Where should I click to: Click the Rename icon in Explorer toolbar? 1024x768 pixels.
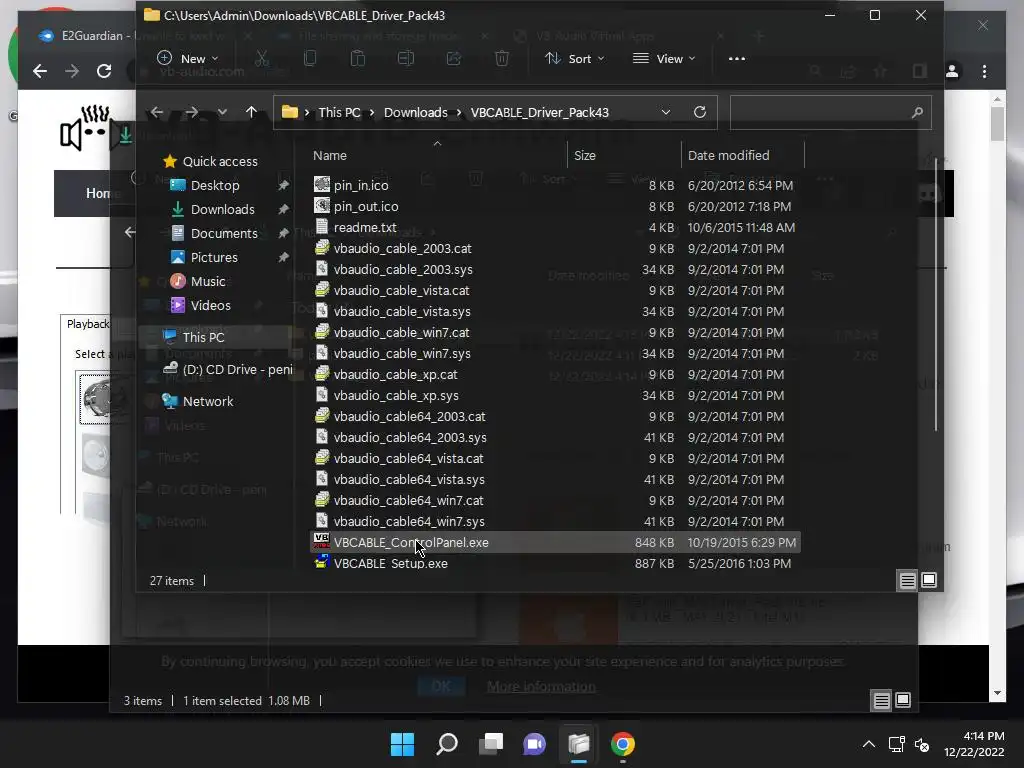click(406, 59)
